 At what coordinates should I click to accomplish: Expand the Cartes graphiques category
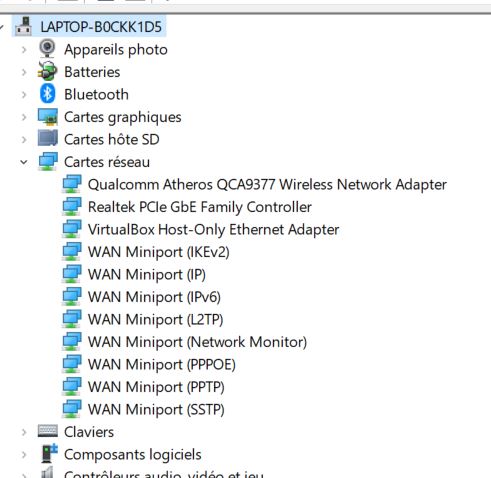[24, 117]
